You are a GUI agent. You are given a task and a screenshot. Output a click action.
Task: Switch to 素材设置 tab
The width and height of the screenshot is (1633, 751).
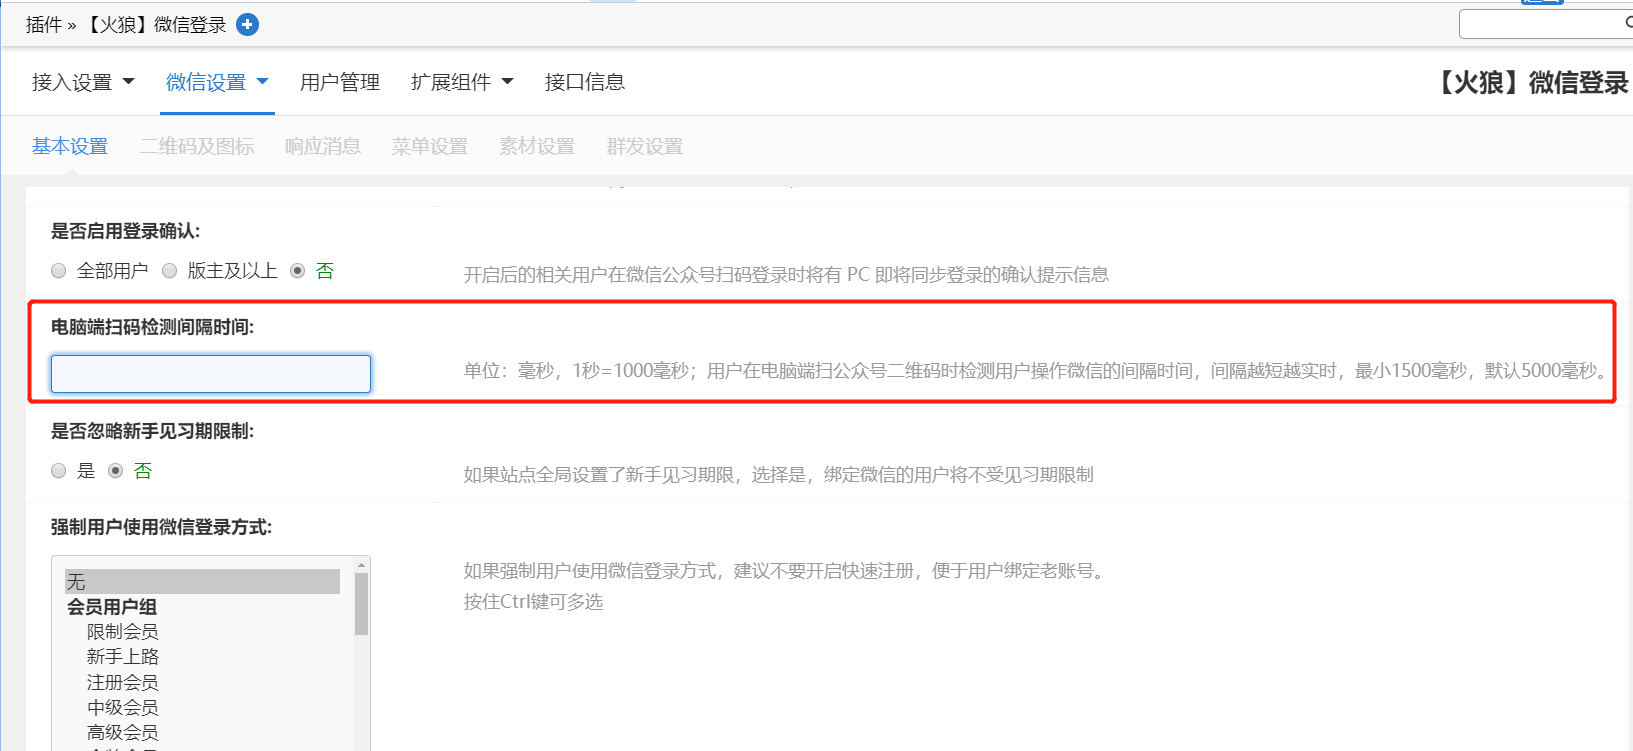point(537,146)
